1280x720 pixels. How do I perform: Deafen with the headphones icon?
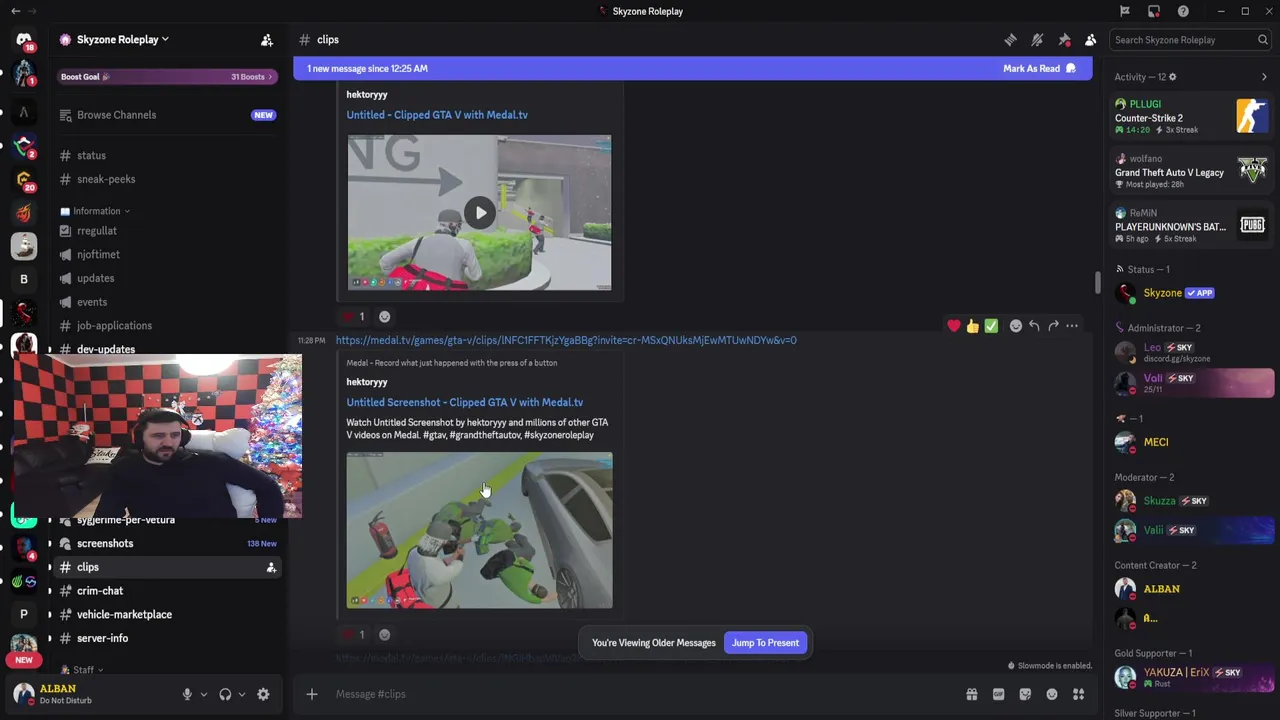[x=225, y=694]
